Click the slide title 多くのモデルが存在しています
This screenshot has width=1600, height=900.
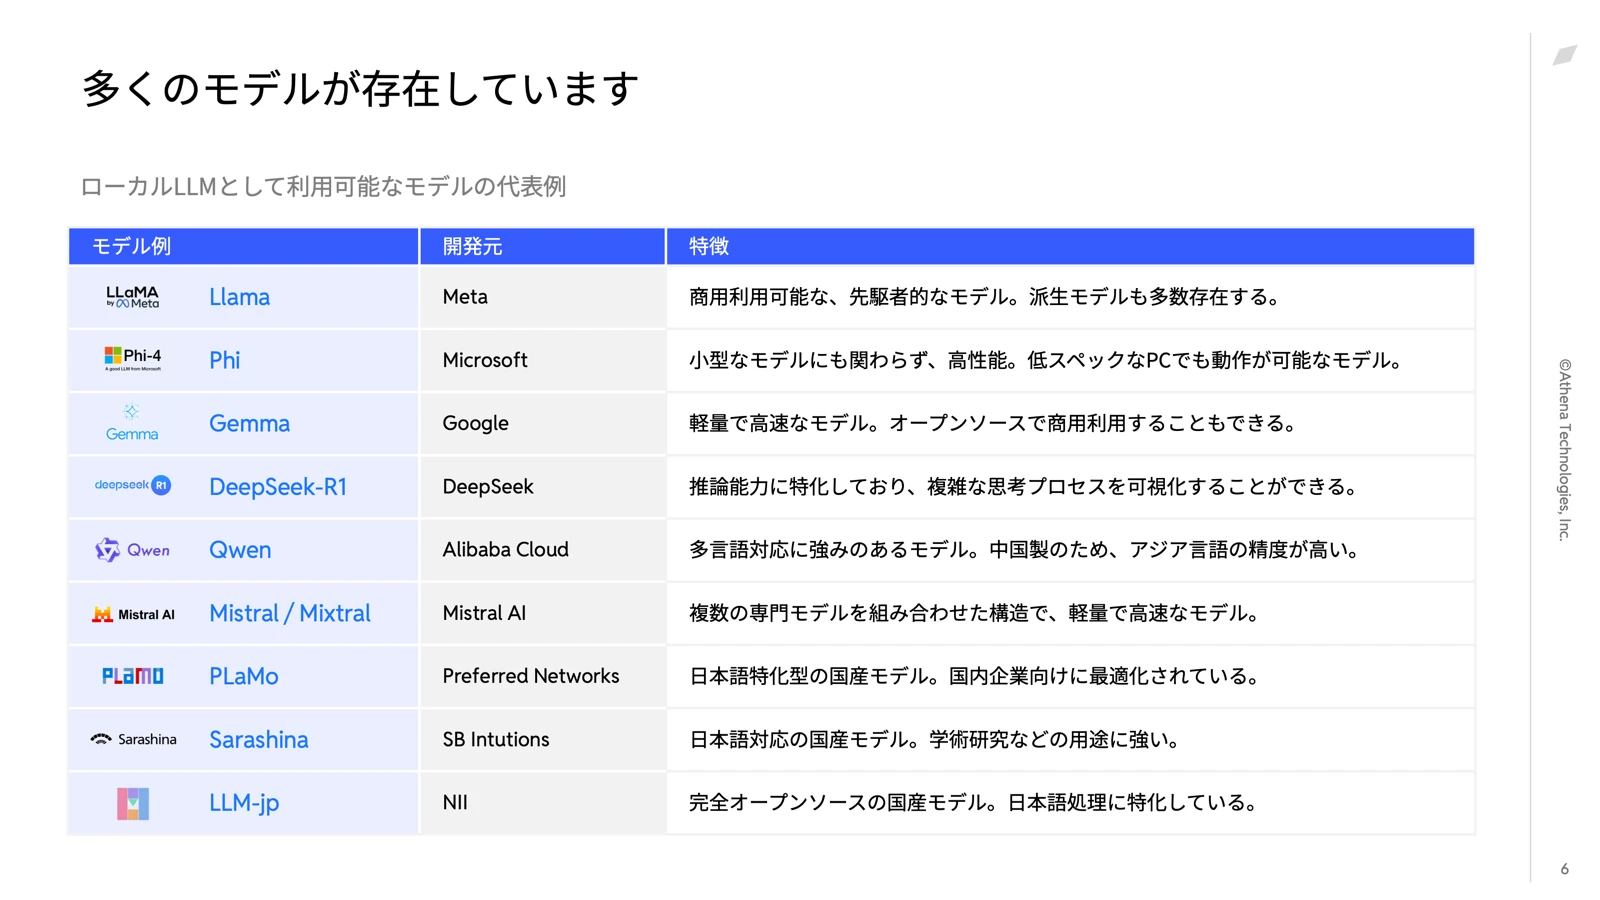click(360, 88)
